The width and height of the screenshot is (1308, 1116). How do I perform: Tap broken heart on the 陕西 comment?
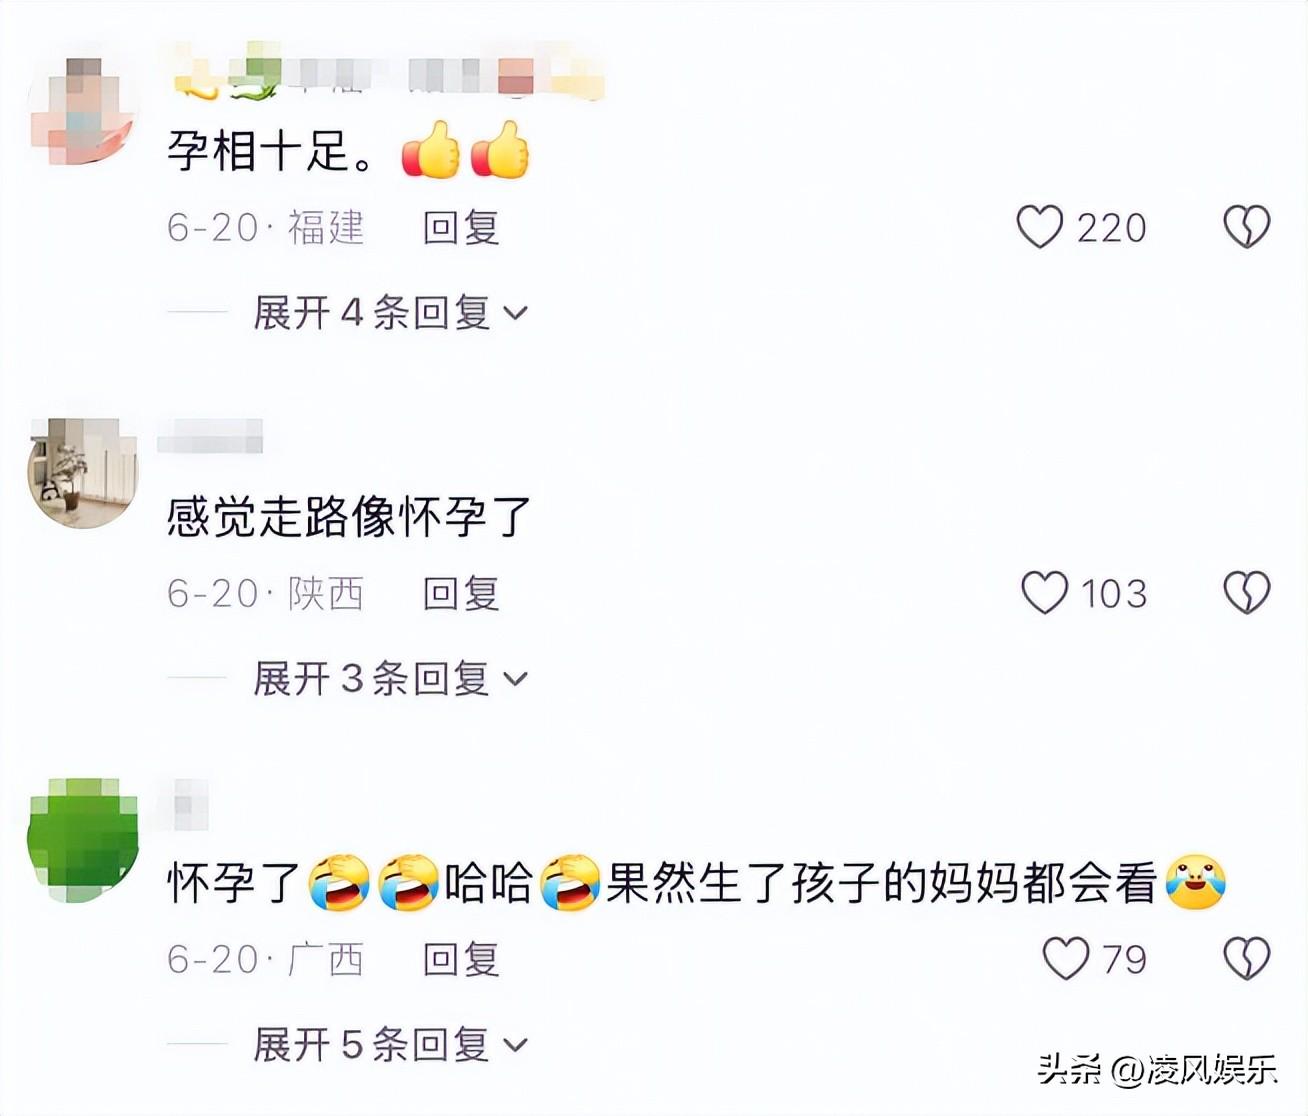click(x=1247, y=593)
